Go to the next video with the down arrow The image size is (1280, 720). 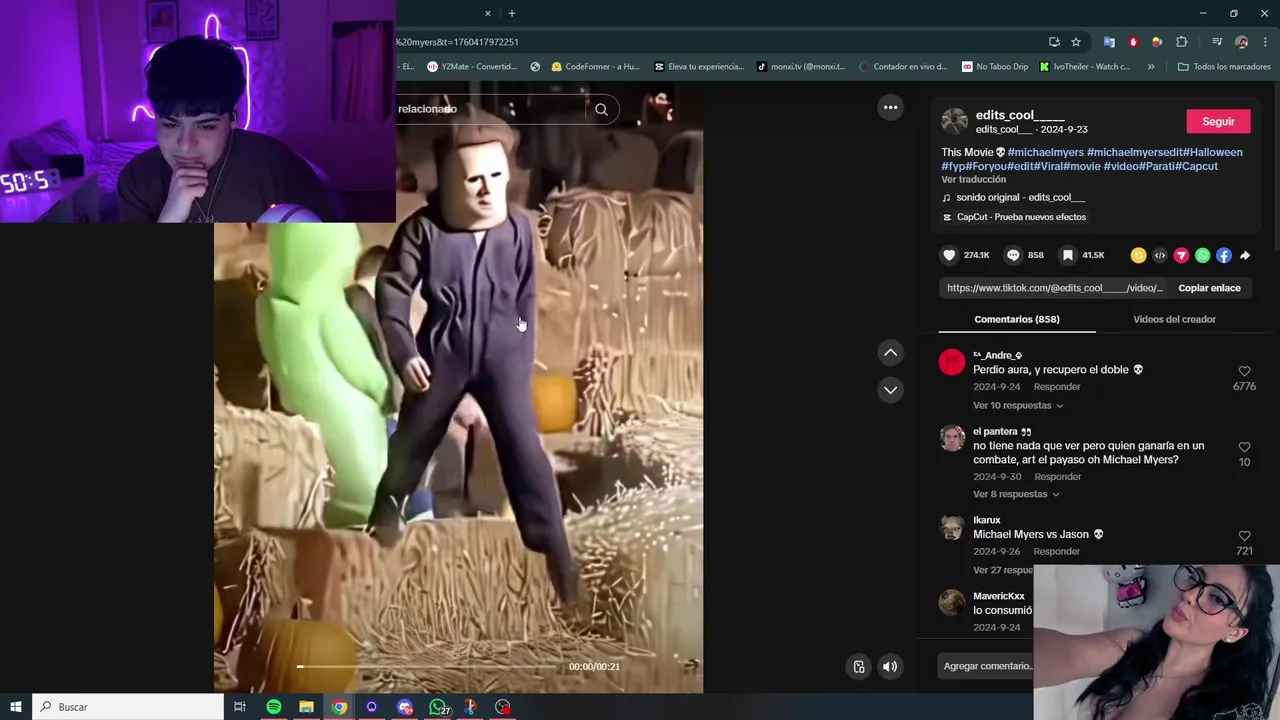890,389
